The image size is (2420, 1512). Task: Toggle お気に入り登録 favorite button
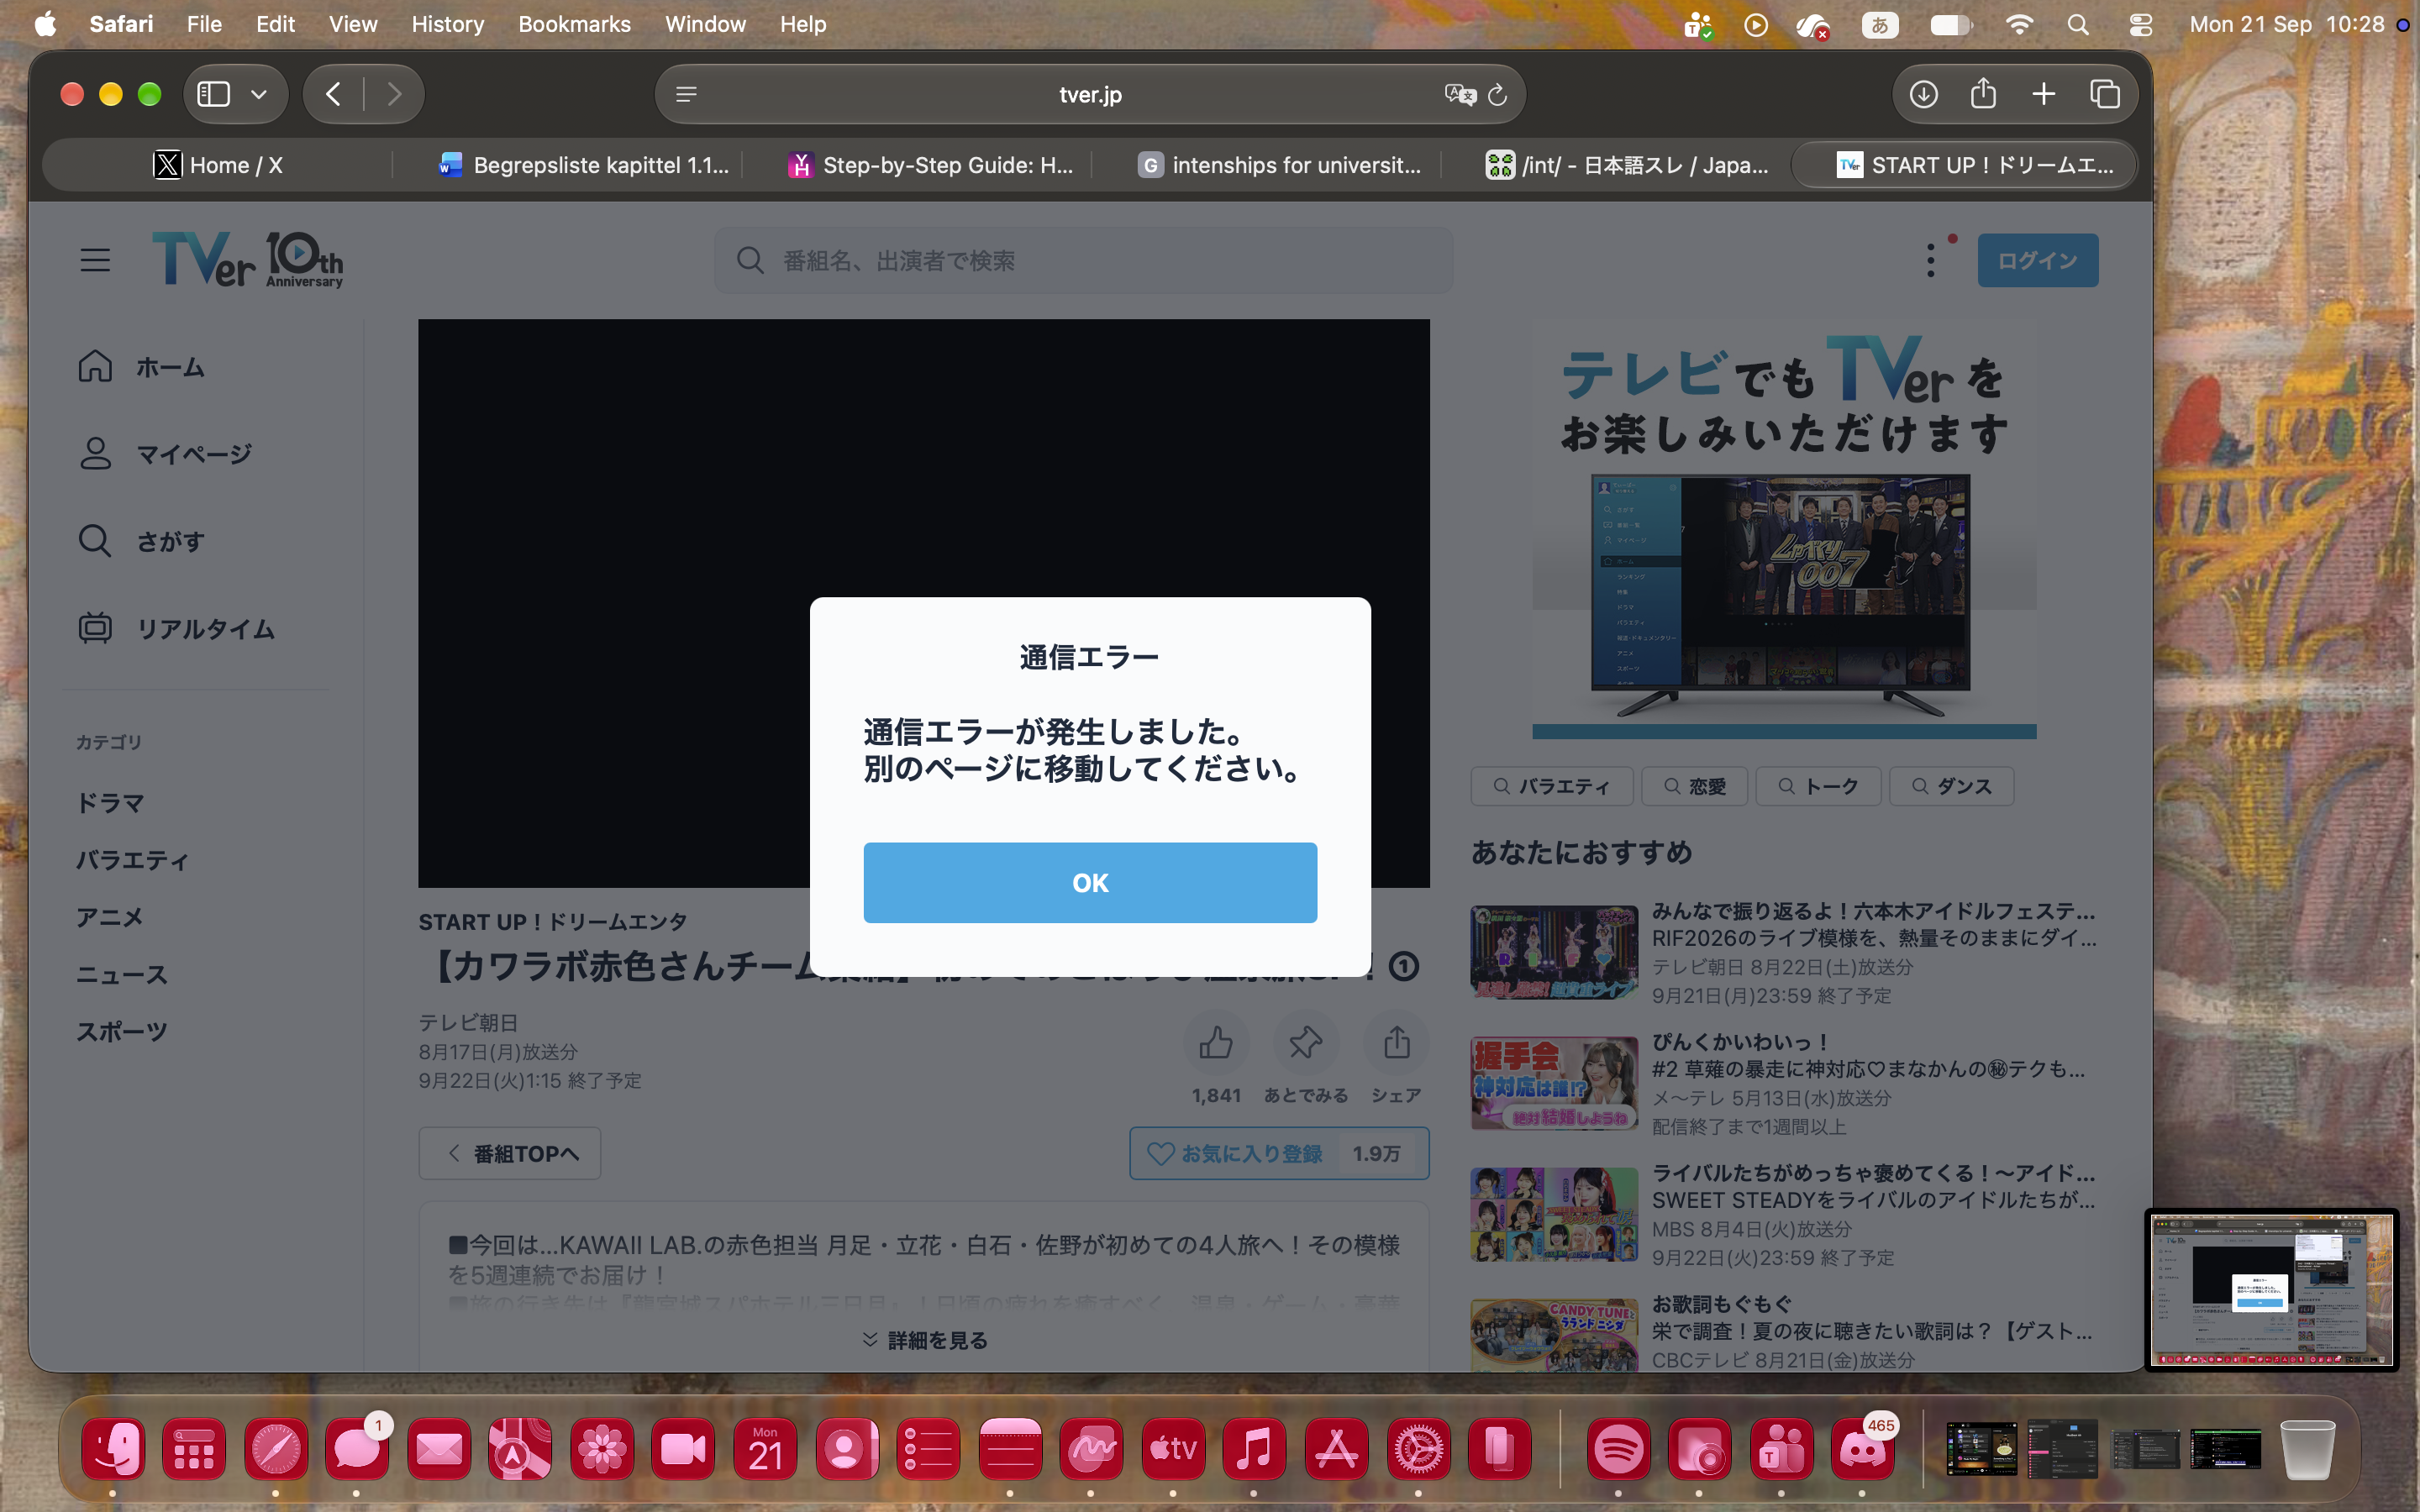point(1279,1153)
